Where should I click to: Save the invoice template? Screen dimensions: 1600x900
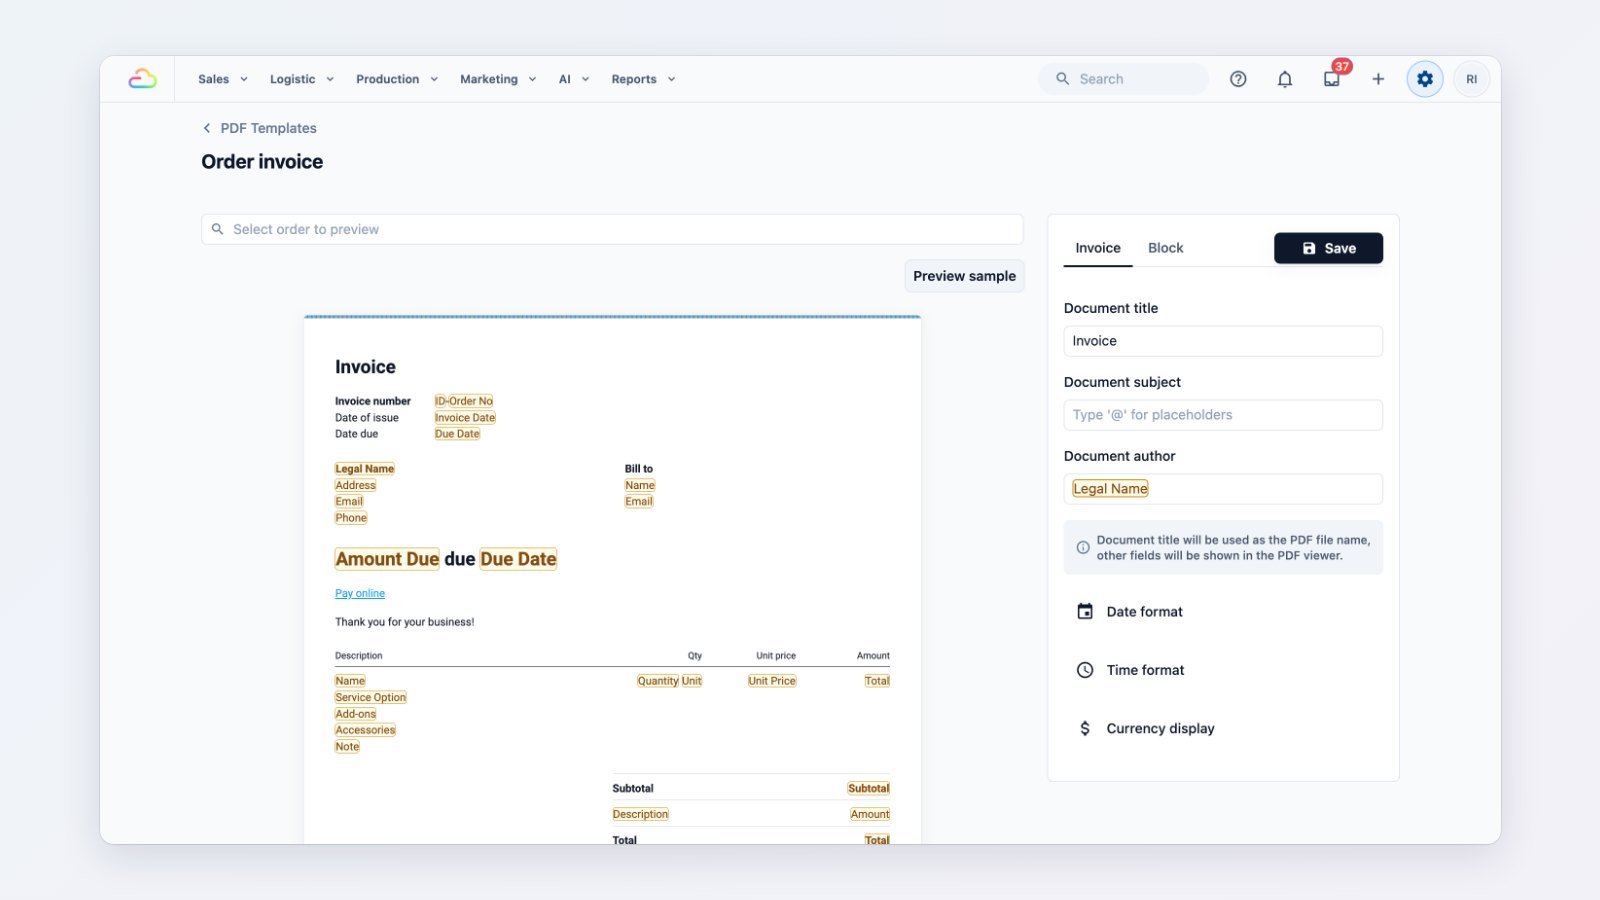(1328, 248)
